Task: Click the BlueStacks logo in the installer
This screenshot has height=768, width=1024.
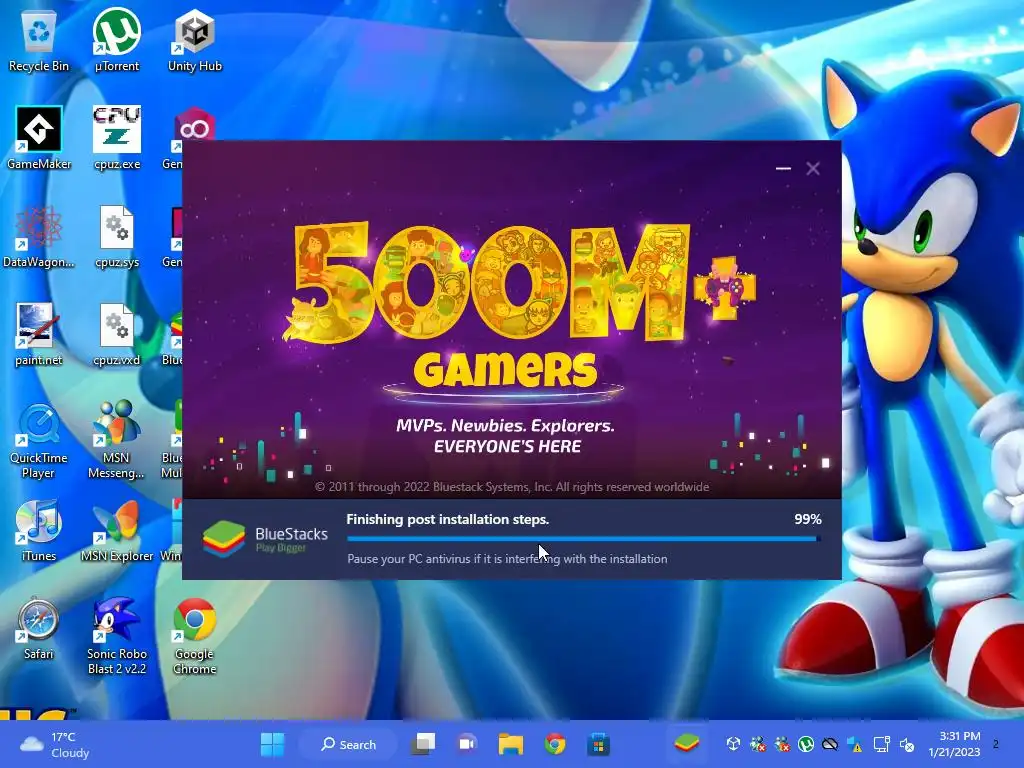Action: (264, 539)
